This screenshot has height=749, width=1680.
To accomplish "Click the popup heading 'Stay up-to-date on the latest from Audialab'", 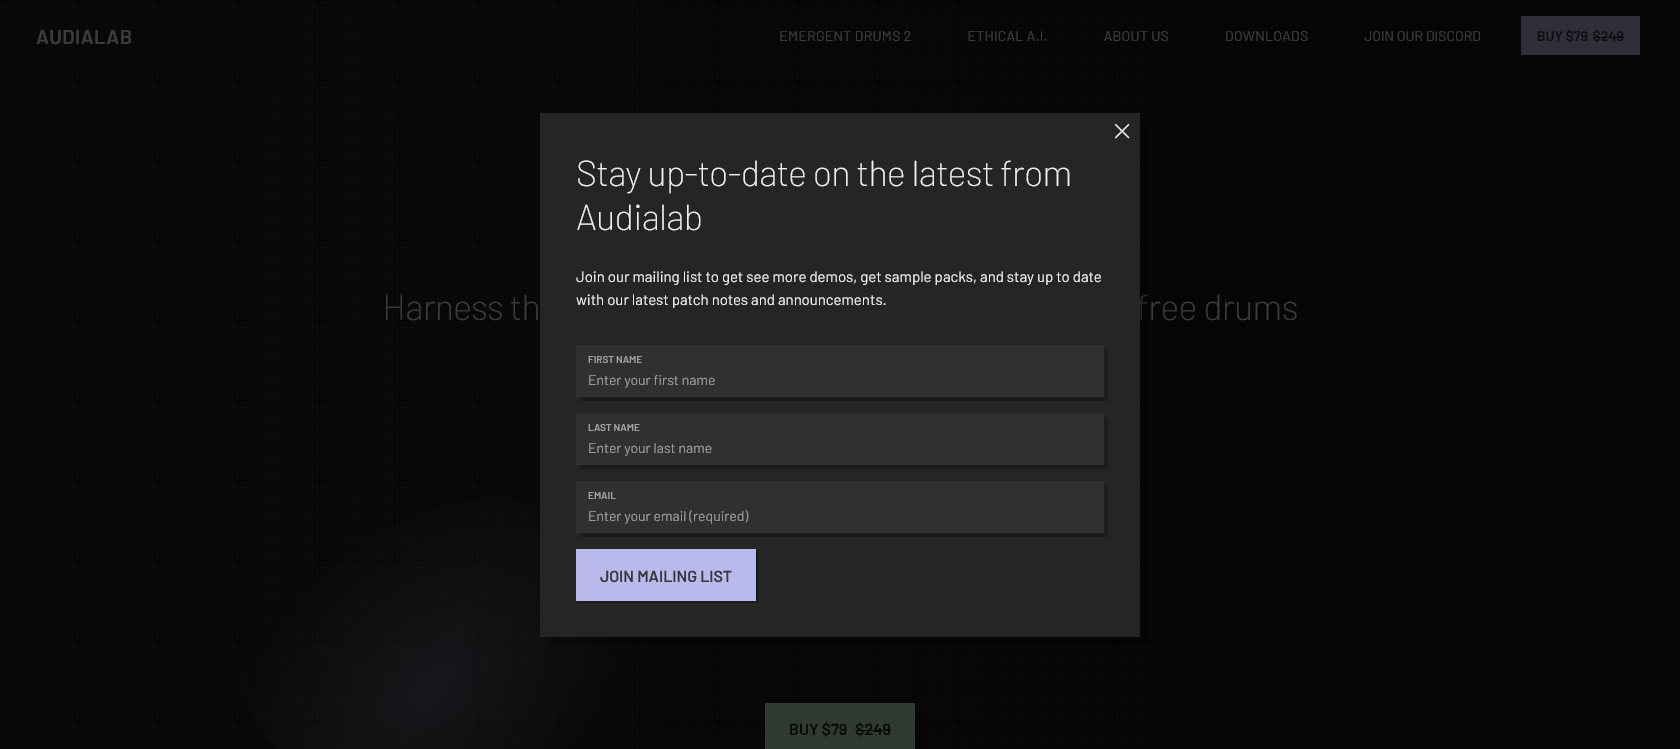I will [824, 196].
